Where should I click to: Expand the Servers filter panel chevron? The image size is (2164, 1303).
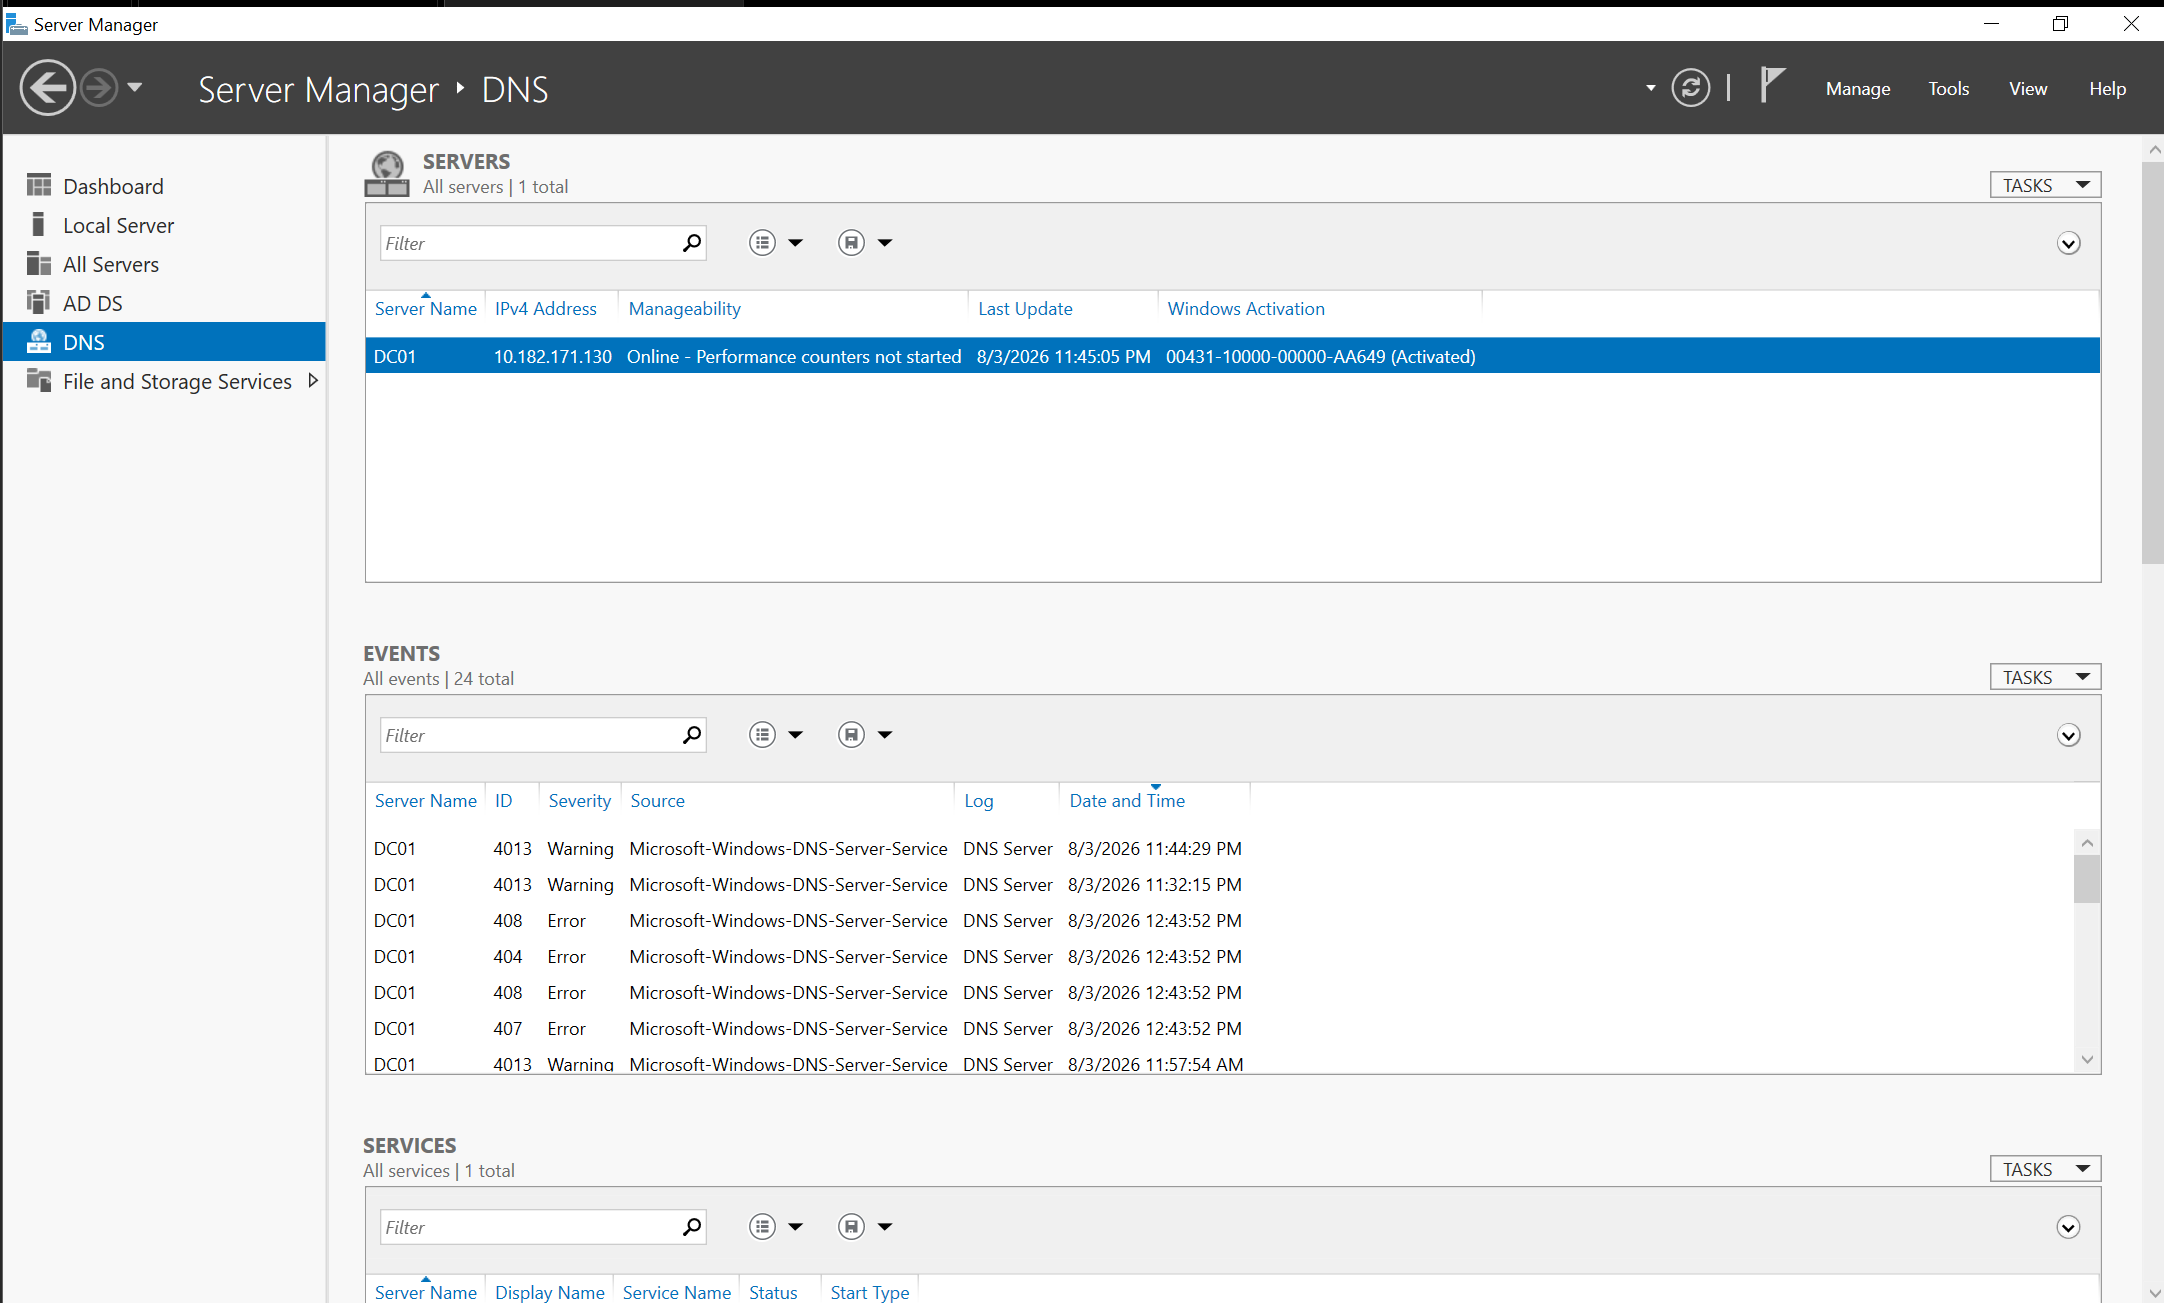pos(2068,244)
